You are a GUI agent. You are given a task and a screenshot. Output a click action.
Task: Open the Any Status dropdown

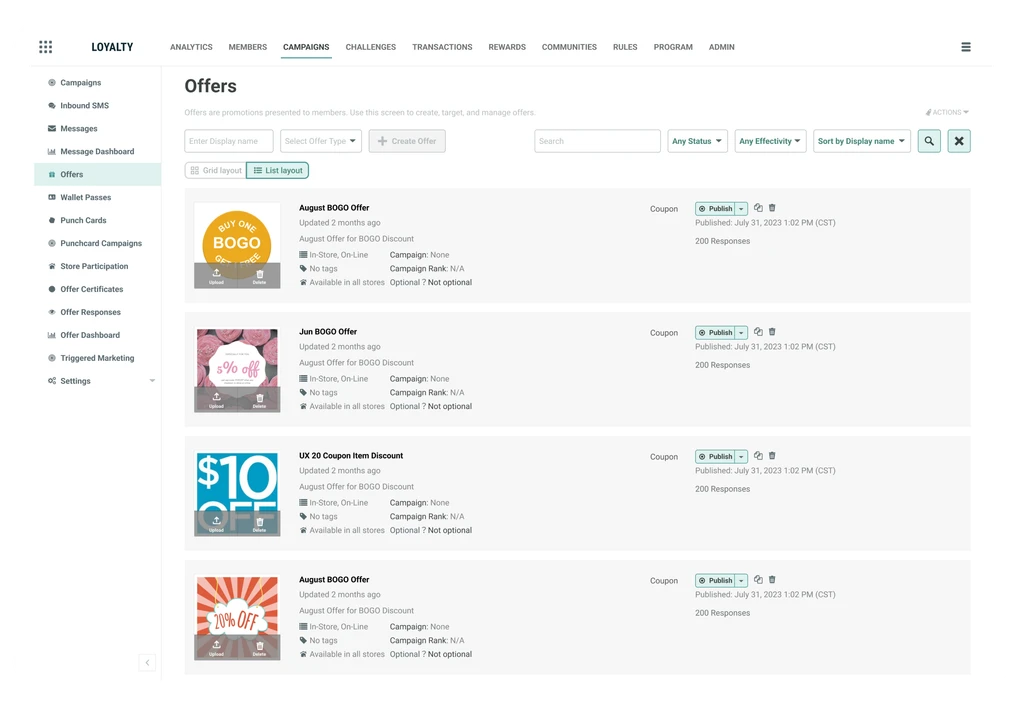click(697, 141)
